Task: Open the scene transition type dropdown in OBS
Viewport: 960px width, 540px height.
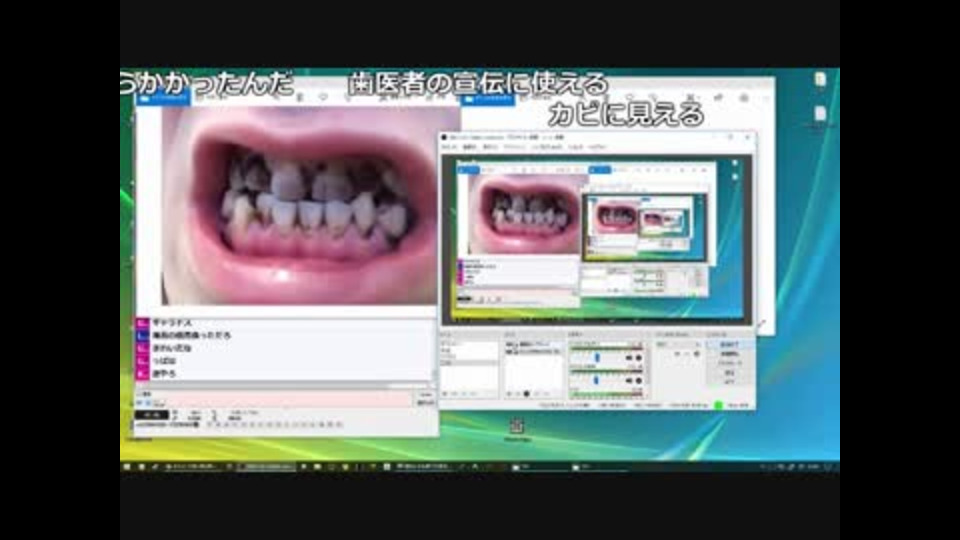Action: (678, 345)
